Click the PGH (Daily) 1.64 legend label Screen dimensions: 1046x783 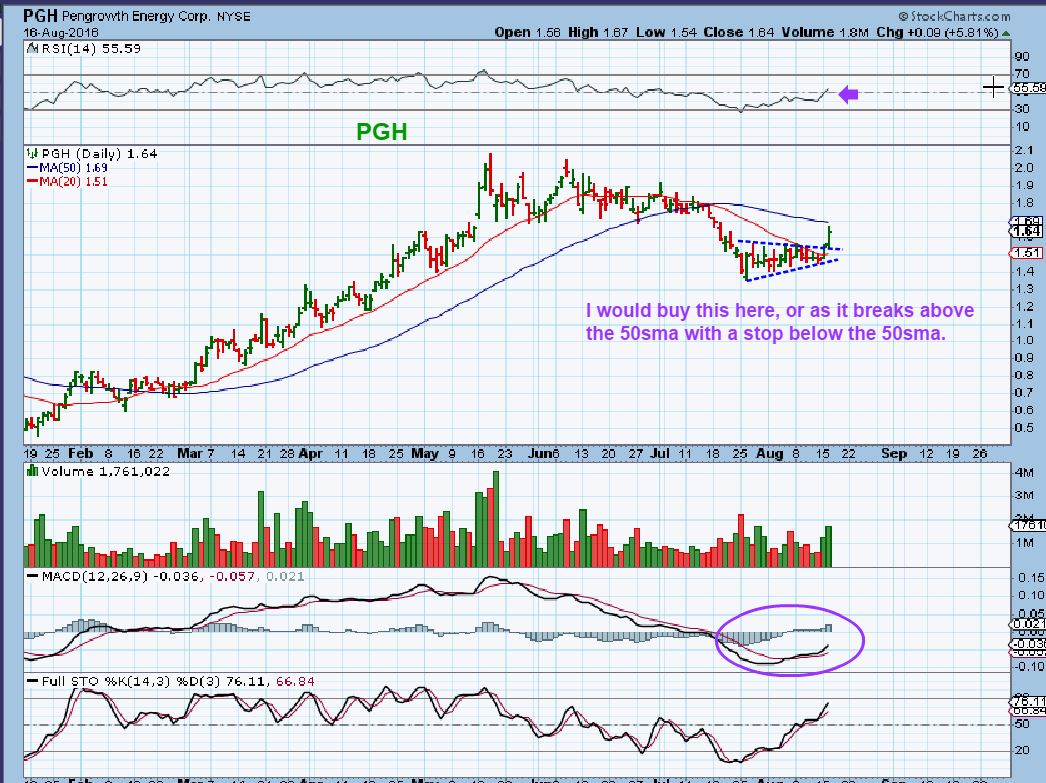pos(99,153)
